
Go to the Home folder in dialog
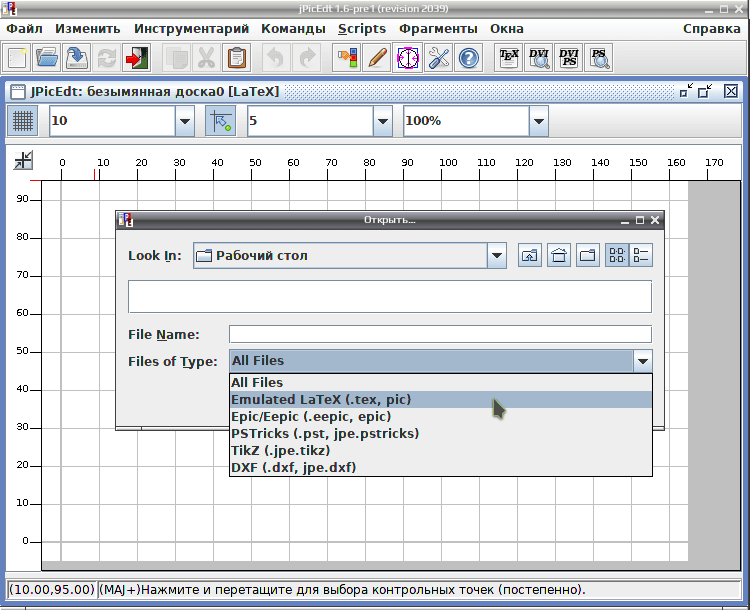pyautogui.click(x=559, y=255)
